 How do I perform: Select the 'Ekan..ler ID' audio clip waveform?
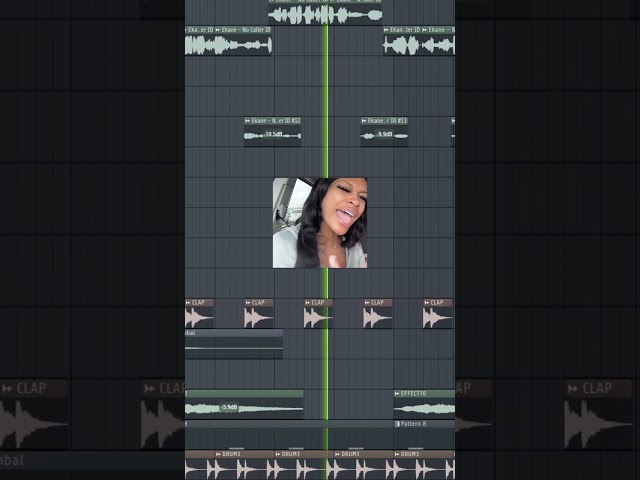coord(402,44)
